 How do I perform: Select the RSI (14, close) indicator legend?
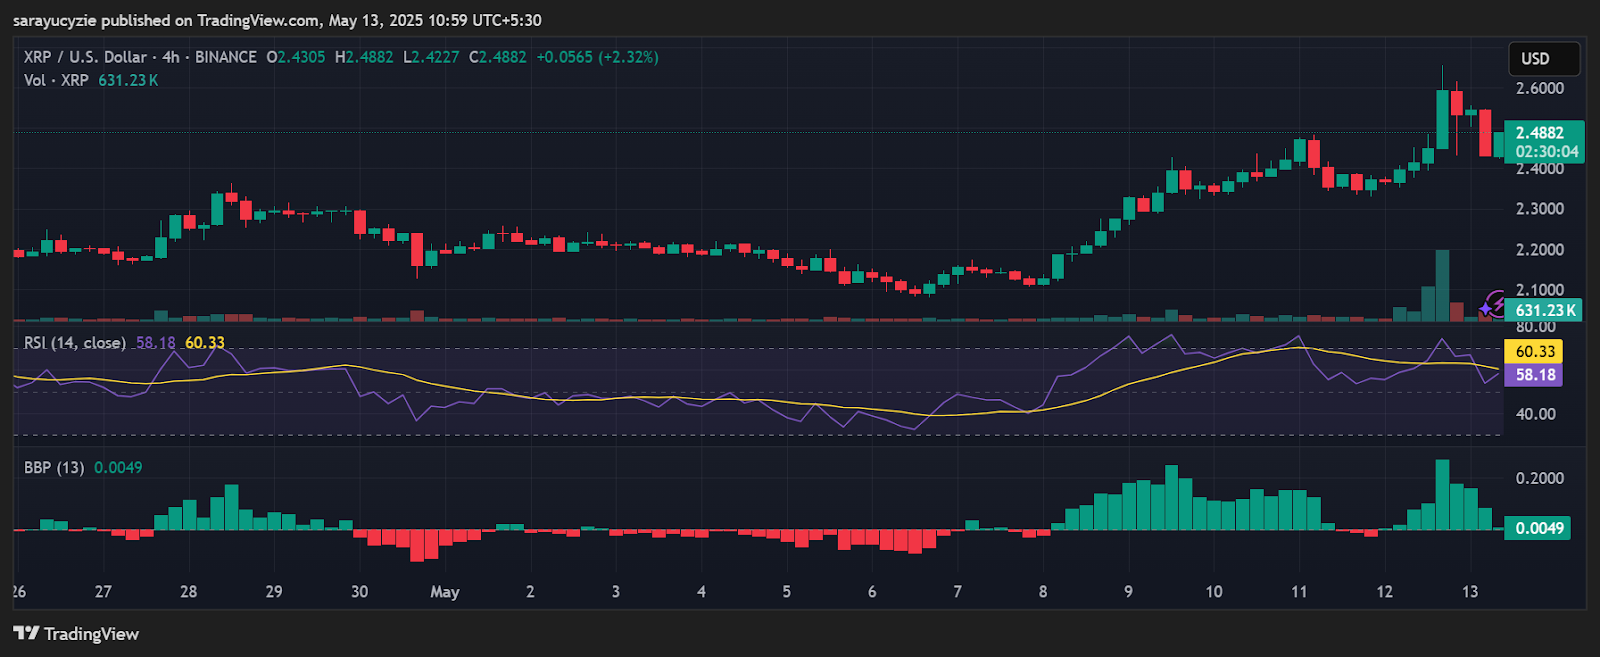tap(75, 343)
